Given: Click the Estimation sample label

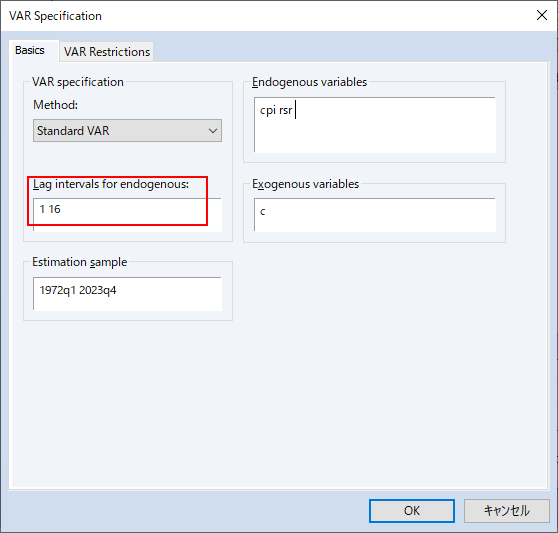Looking at the screenshot, I should pyautogui.click(x=80, y=262).
